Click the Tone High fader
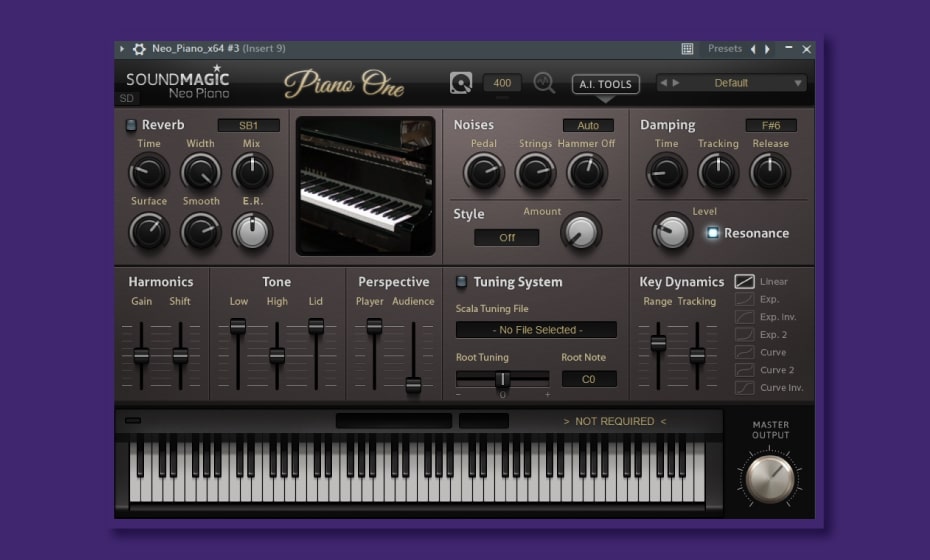Image resolution: width=930 pixels, height=560 pixels. click(x=277, y=356)
